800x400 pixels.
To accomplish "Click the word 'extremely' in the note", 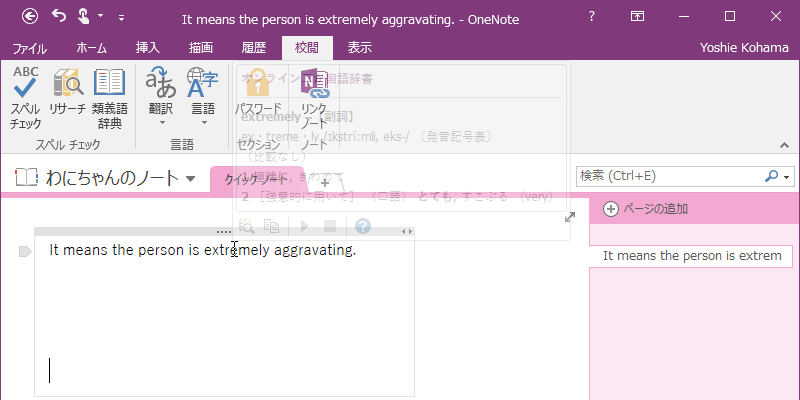I will click(x=237, y=250).
